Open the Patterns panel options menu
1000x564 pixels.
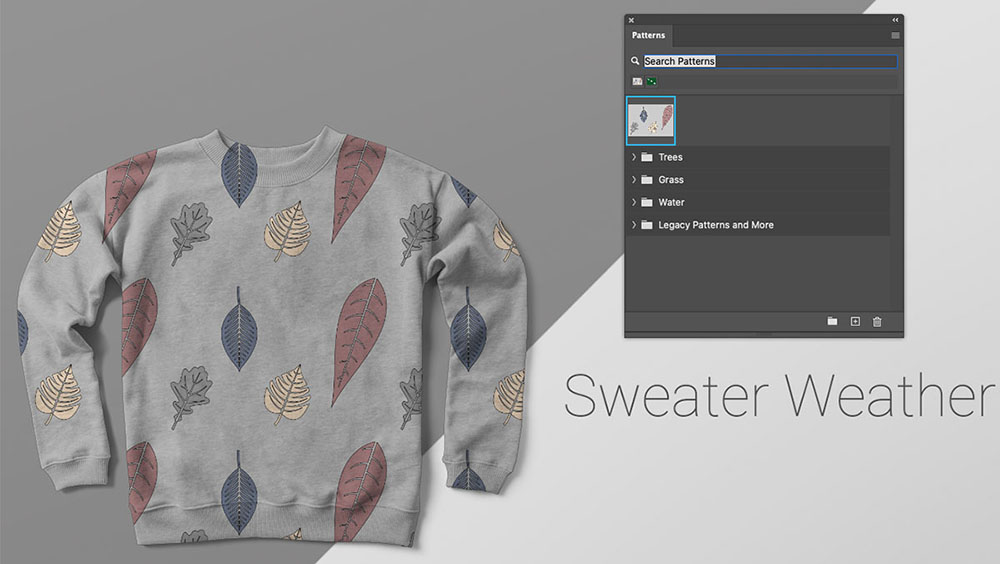pyautogui.click(x=895, y=36)
